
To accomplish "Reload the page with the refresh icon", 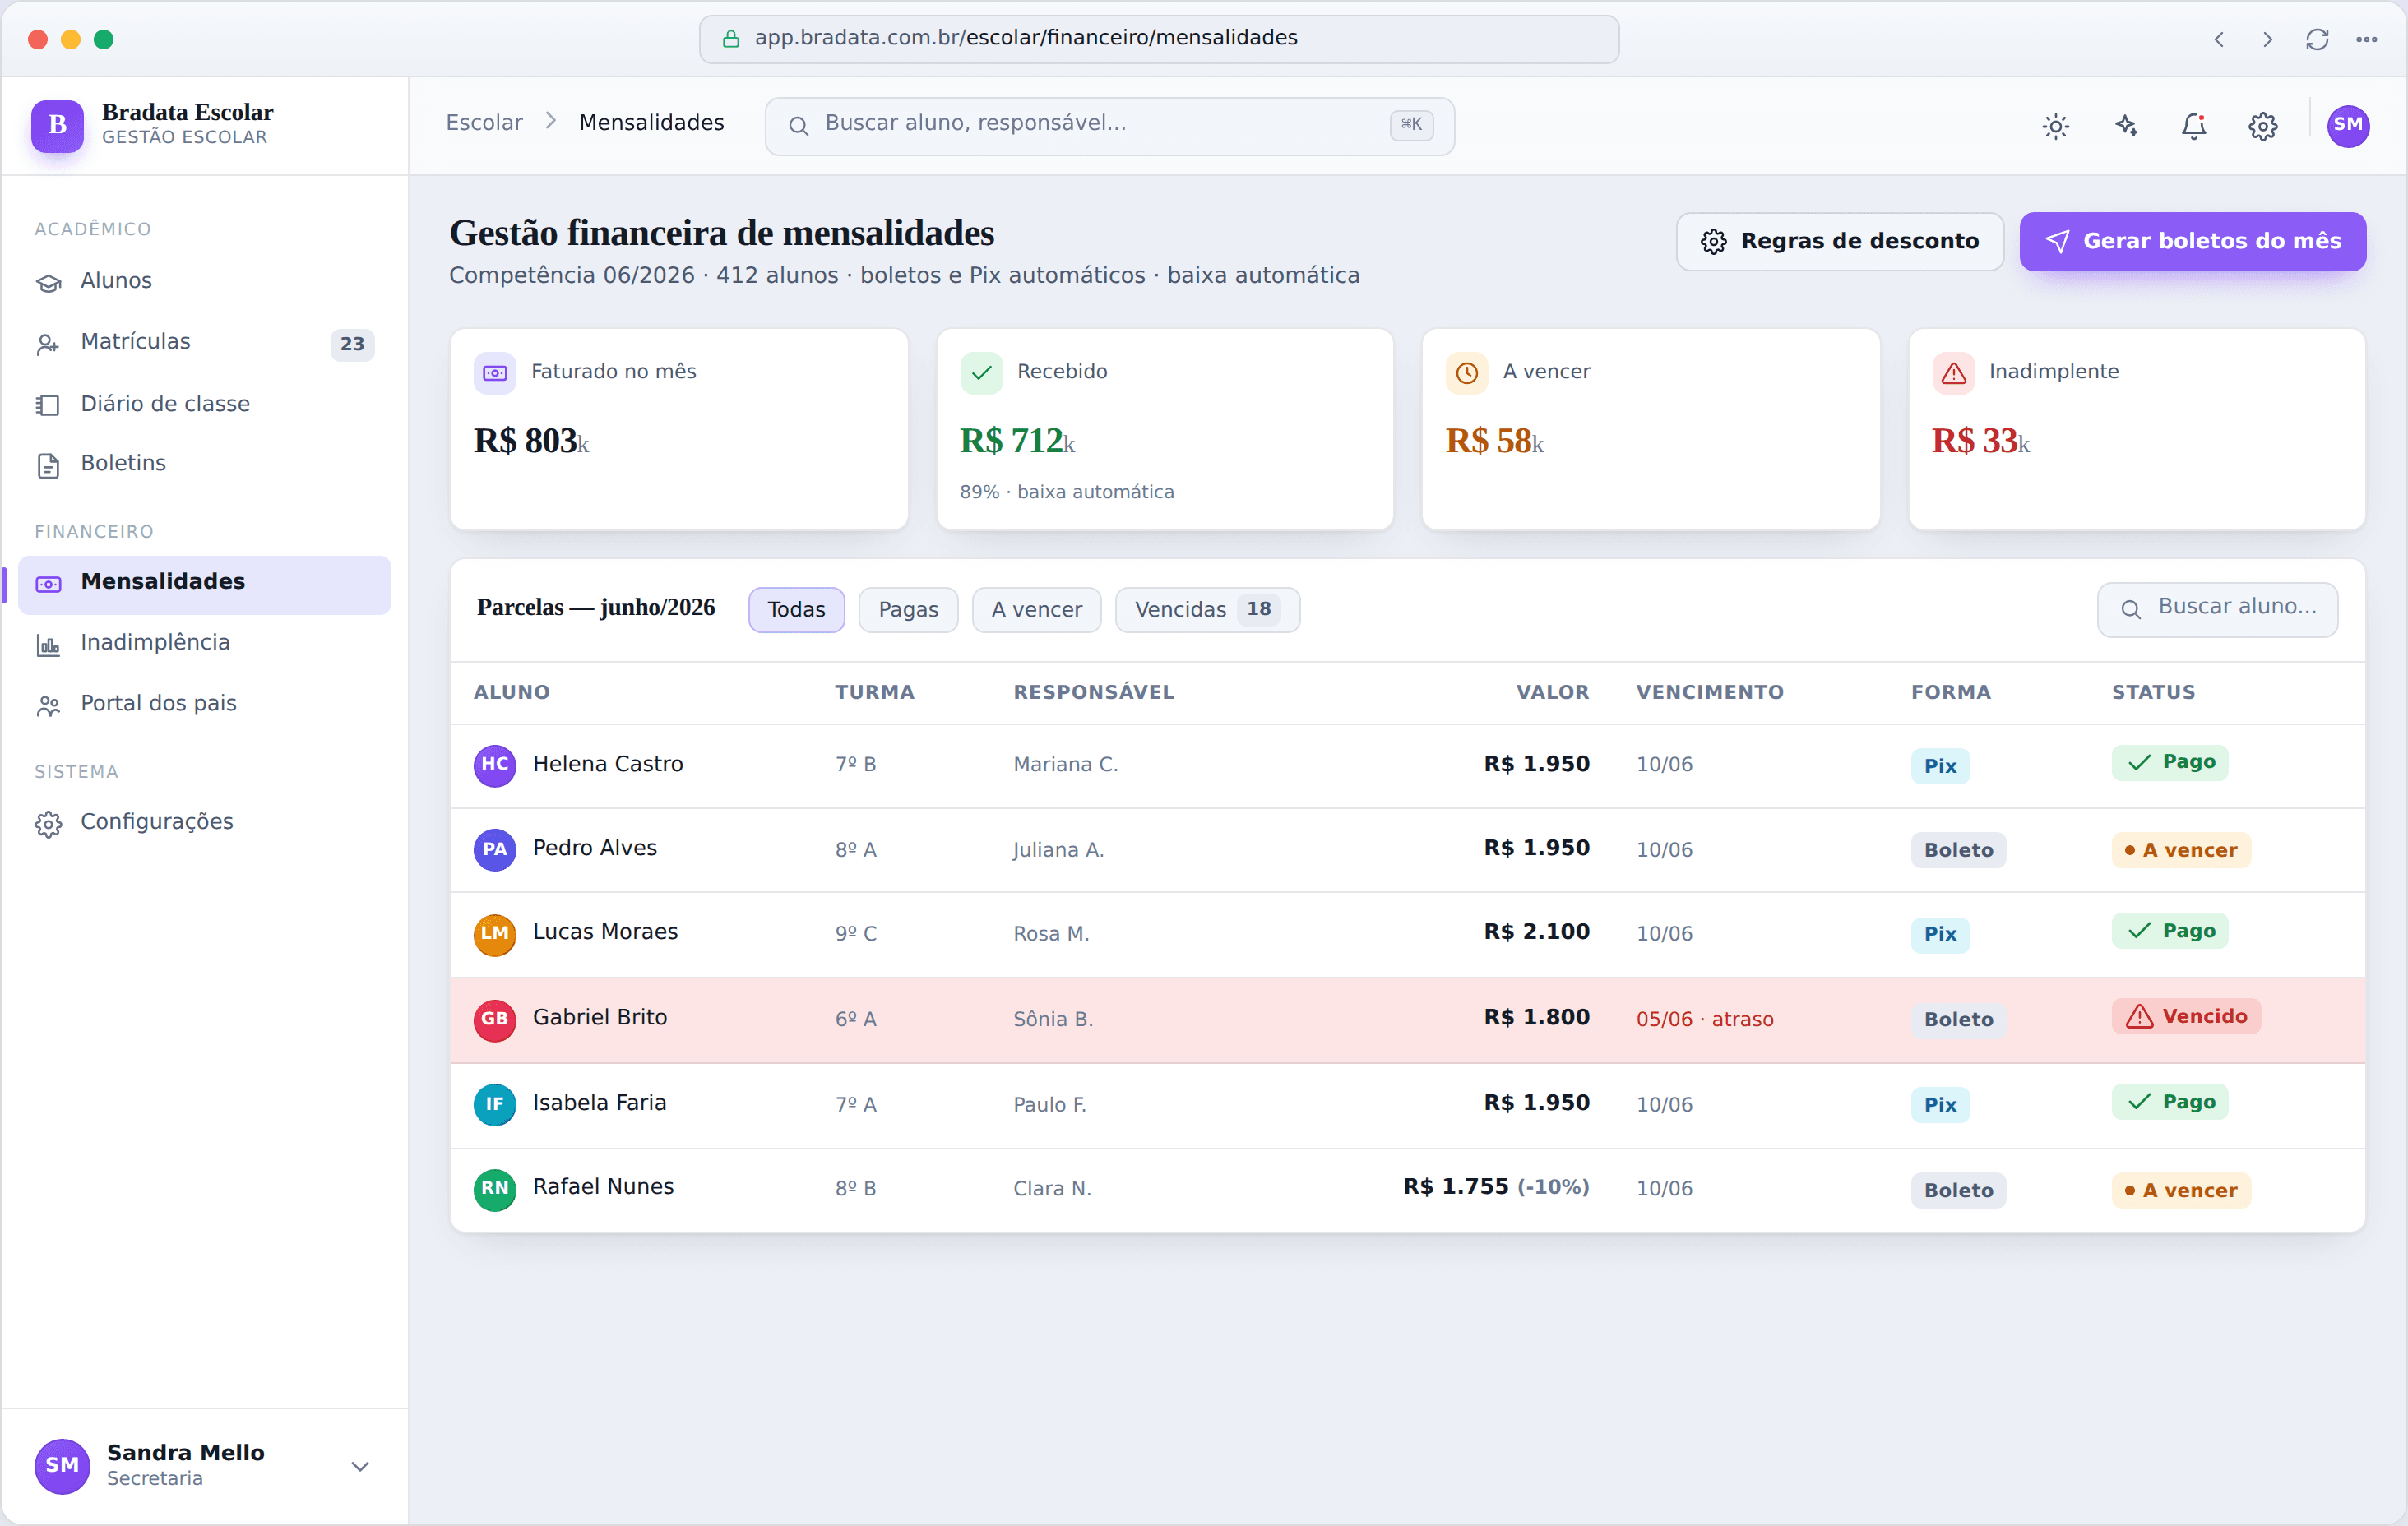I will click(2317, 39).
